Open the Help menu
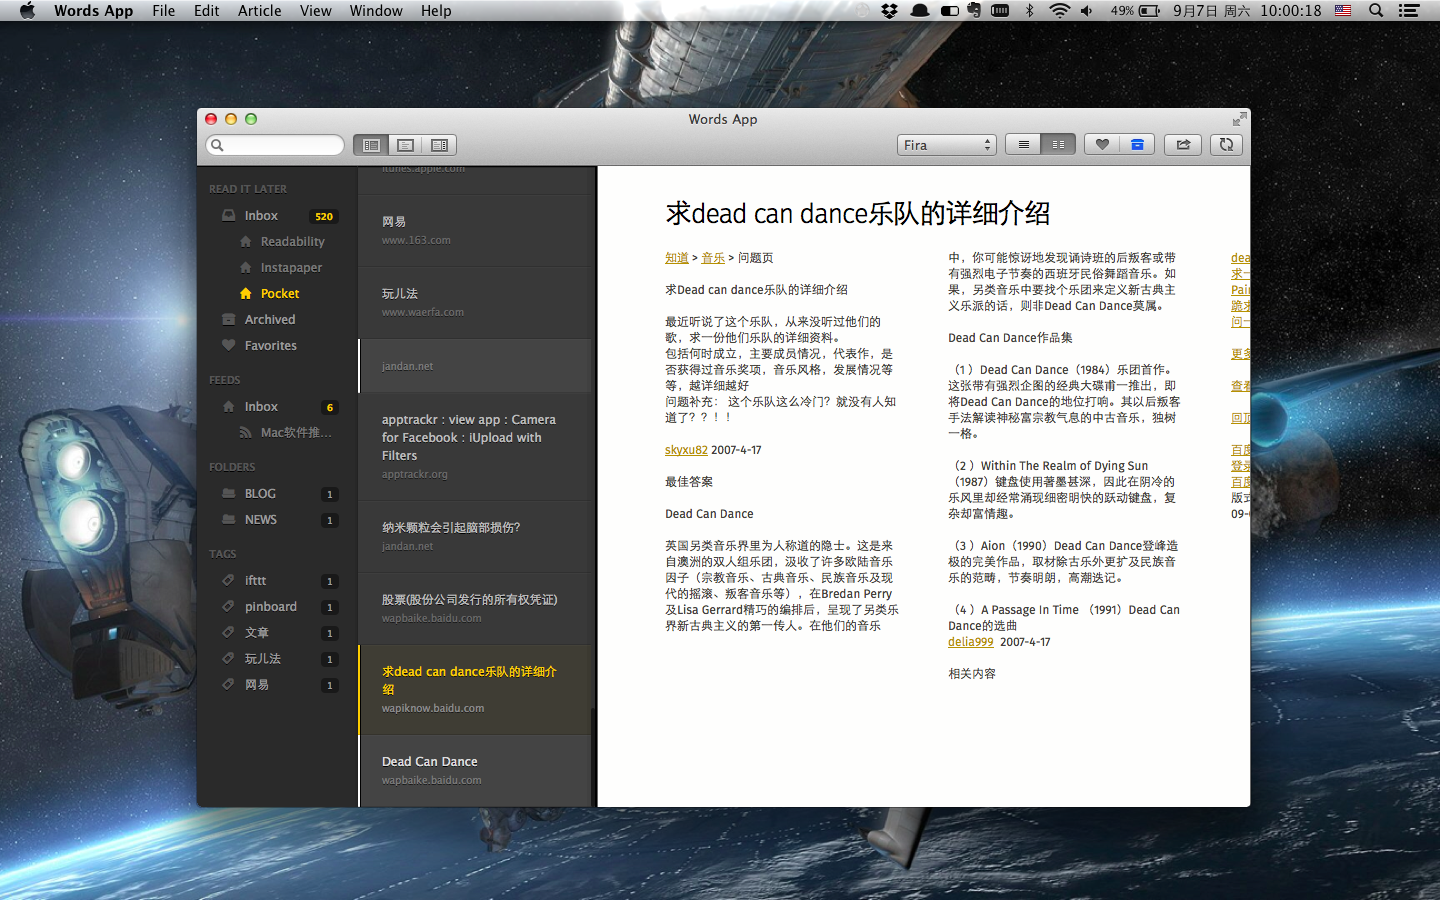1440x900 pixels. click(436, 11)
